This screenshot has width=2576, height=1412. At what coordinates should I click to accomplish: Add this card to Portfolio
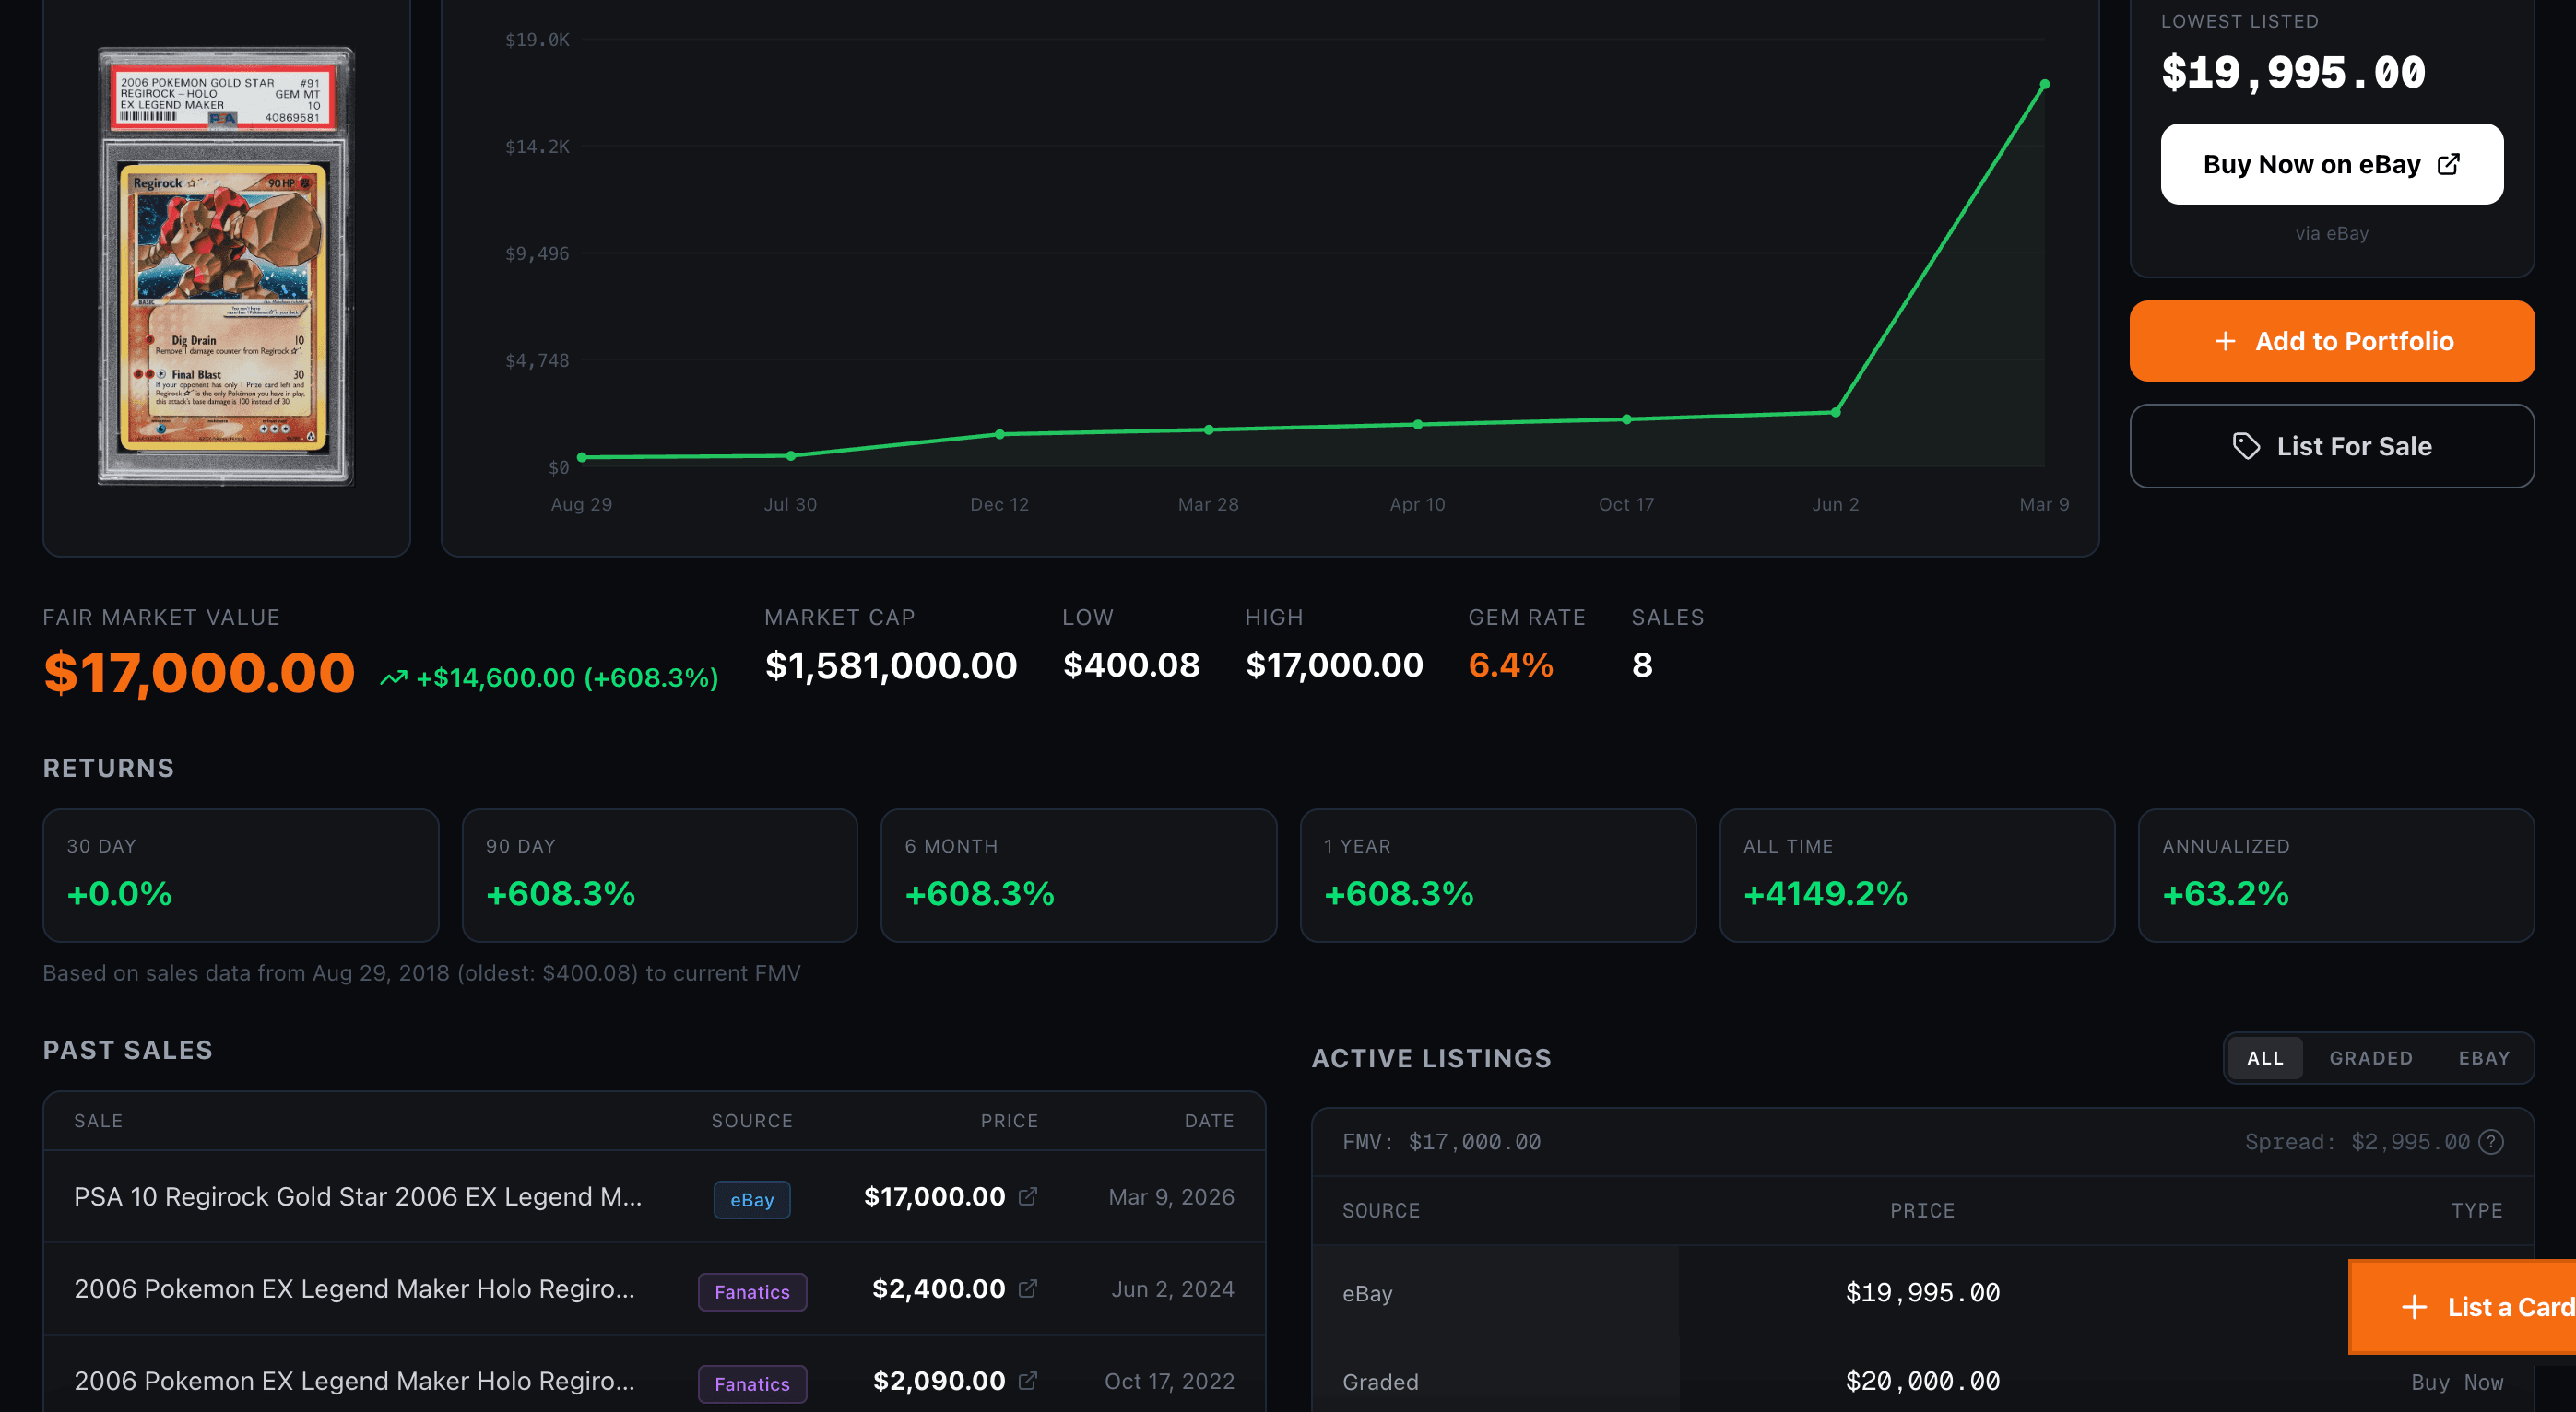coord(2331,341)
